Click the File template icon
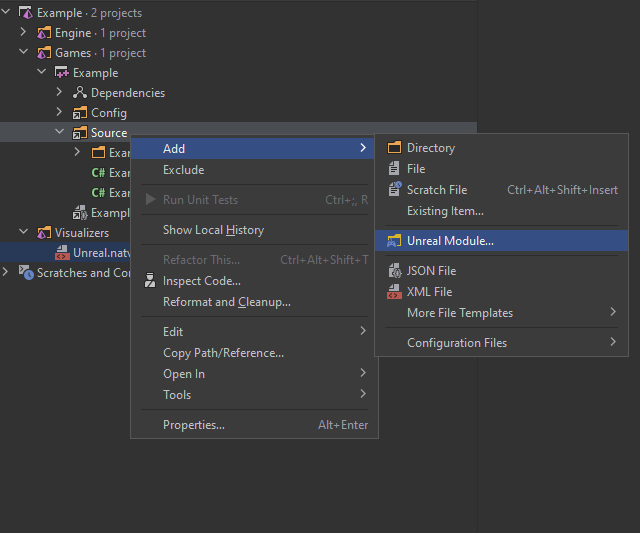The image size is (640, 533). (394, 169)
